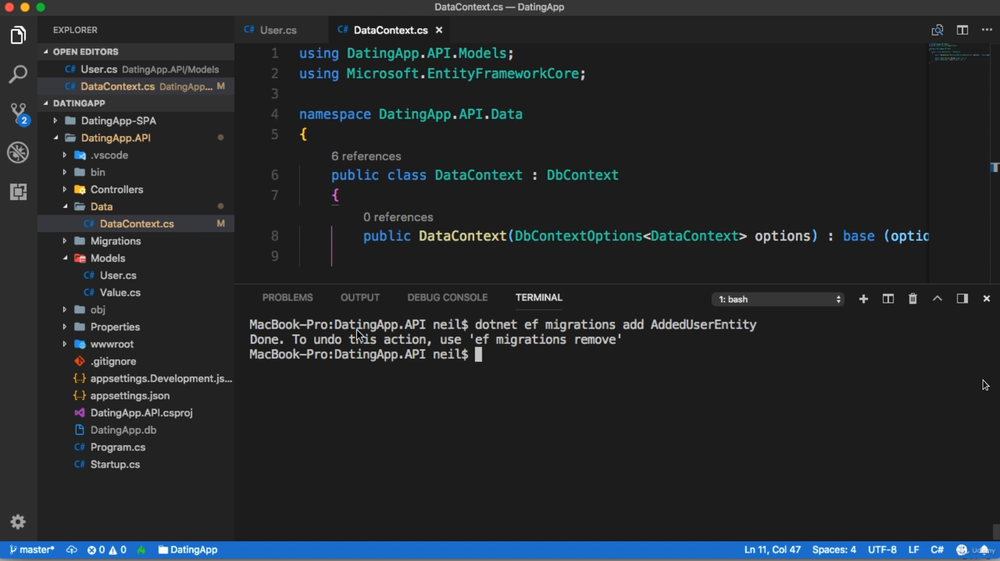Change indentation via Spaces: 4
1000x561 pixels.
(834, 550)
